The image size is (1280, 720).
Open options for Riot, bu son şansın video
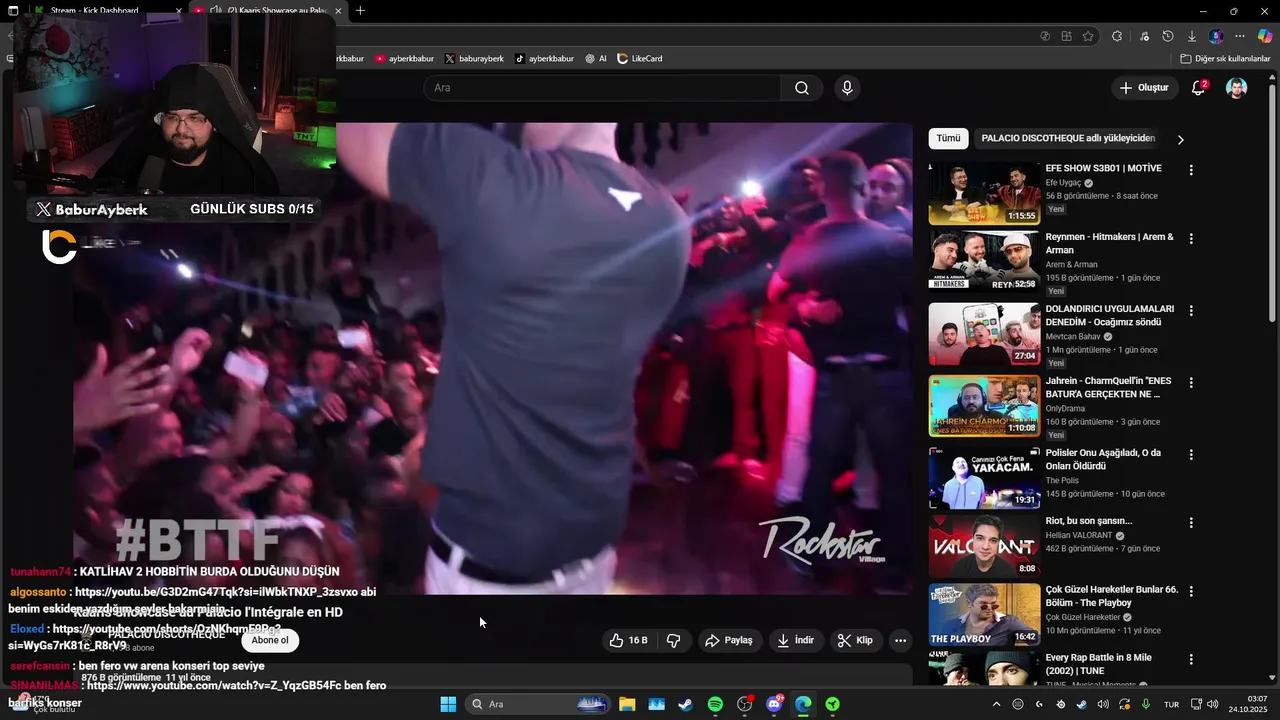(1191, 523)
